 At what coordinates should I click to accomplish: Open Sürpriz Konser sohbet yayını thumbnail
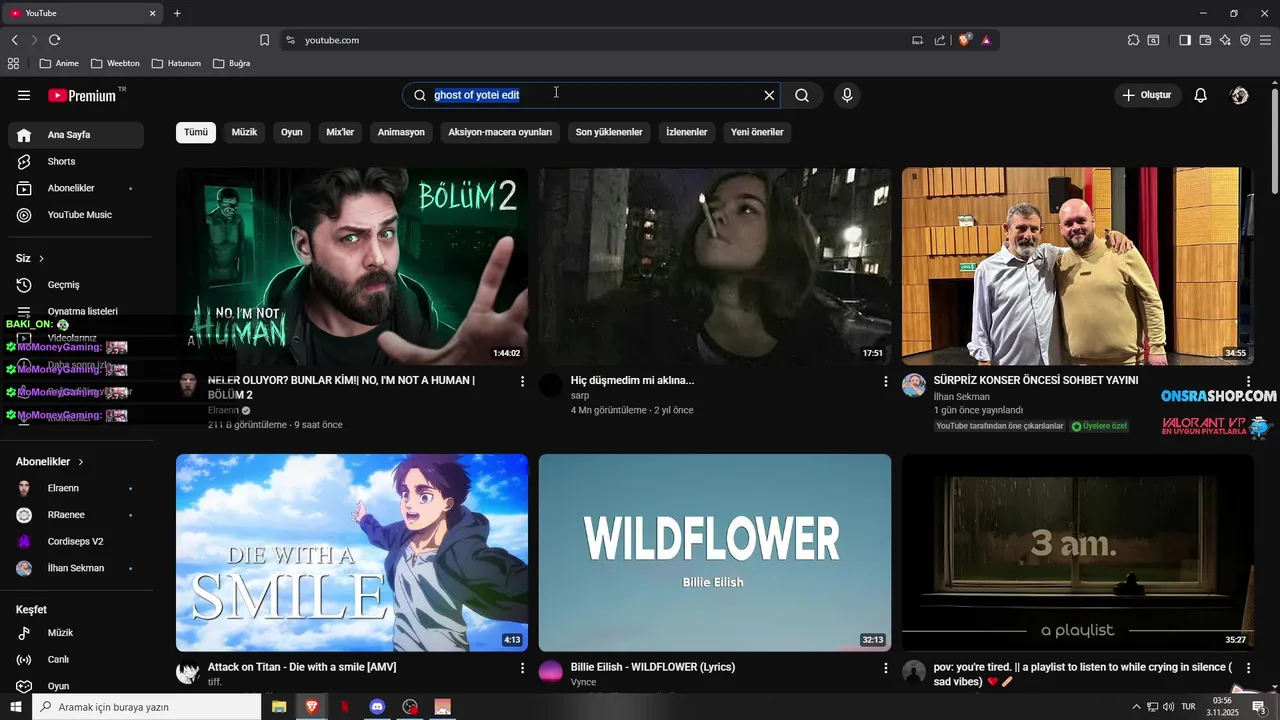point(1078,266)
